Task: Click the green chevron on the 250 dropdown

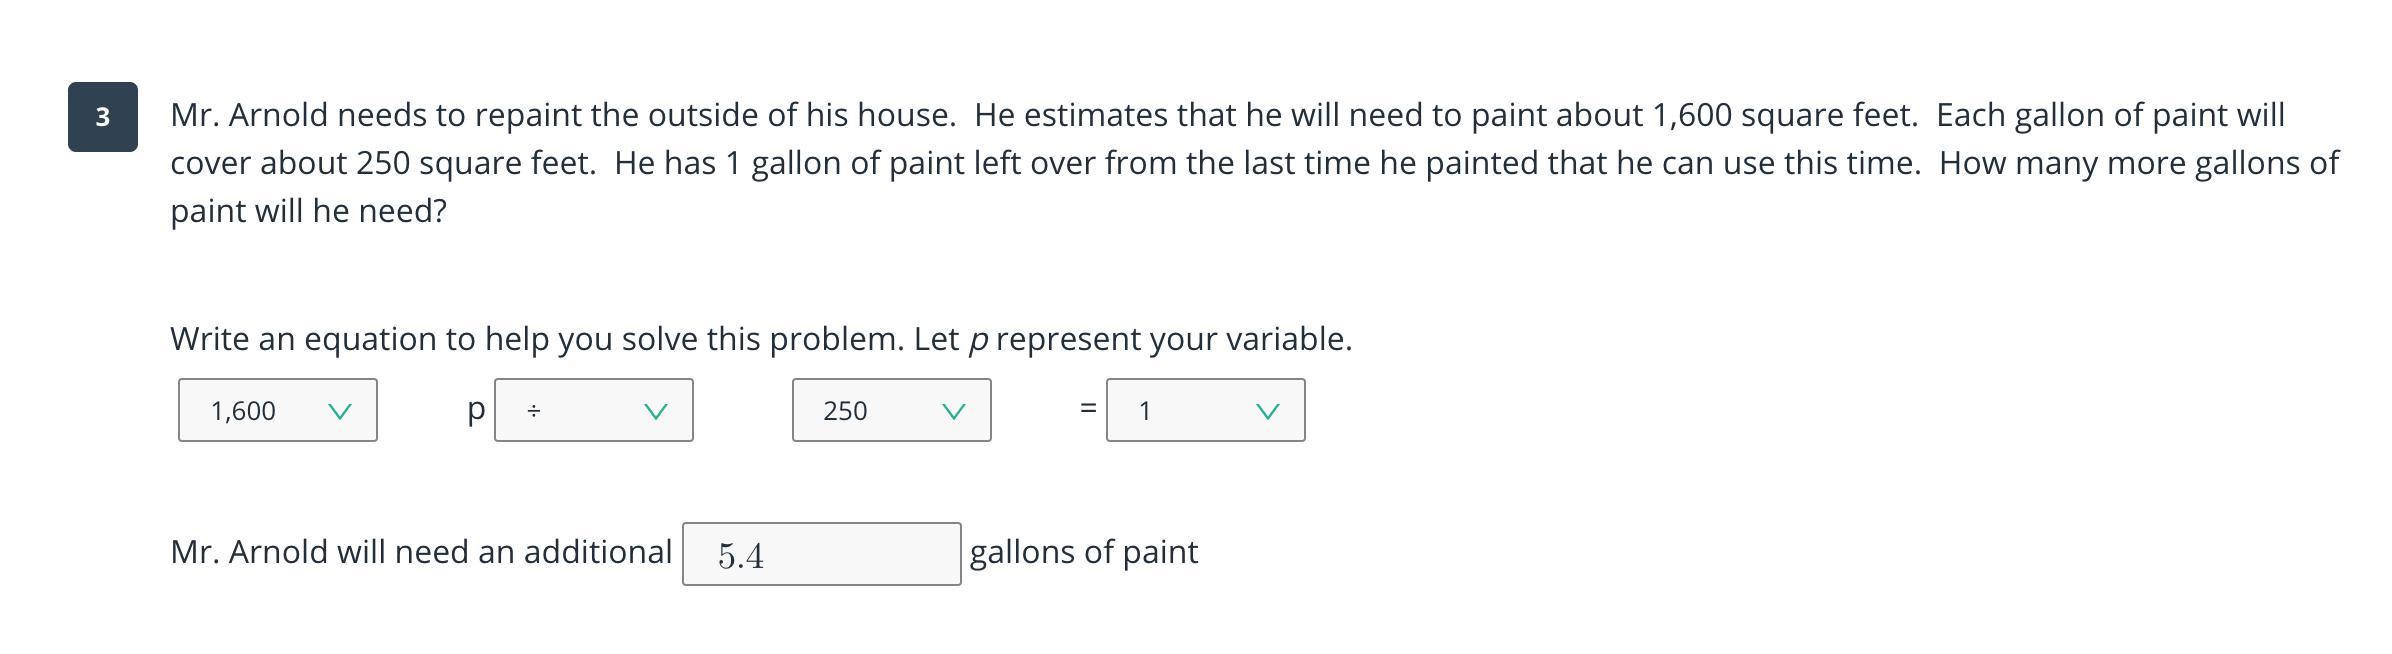Action: (954, 411)
